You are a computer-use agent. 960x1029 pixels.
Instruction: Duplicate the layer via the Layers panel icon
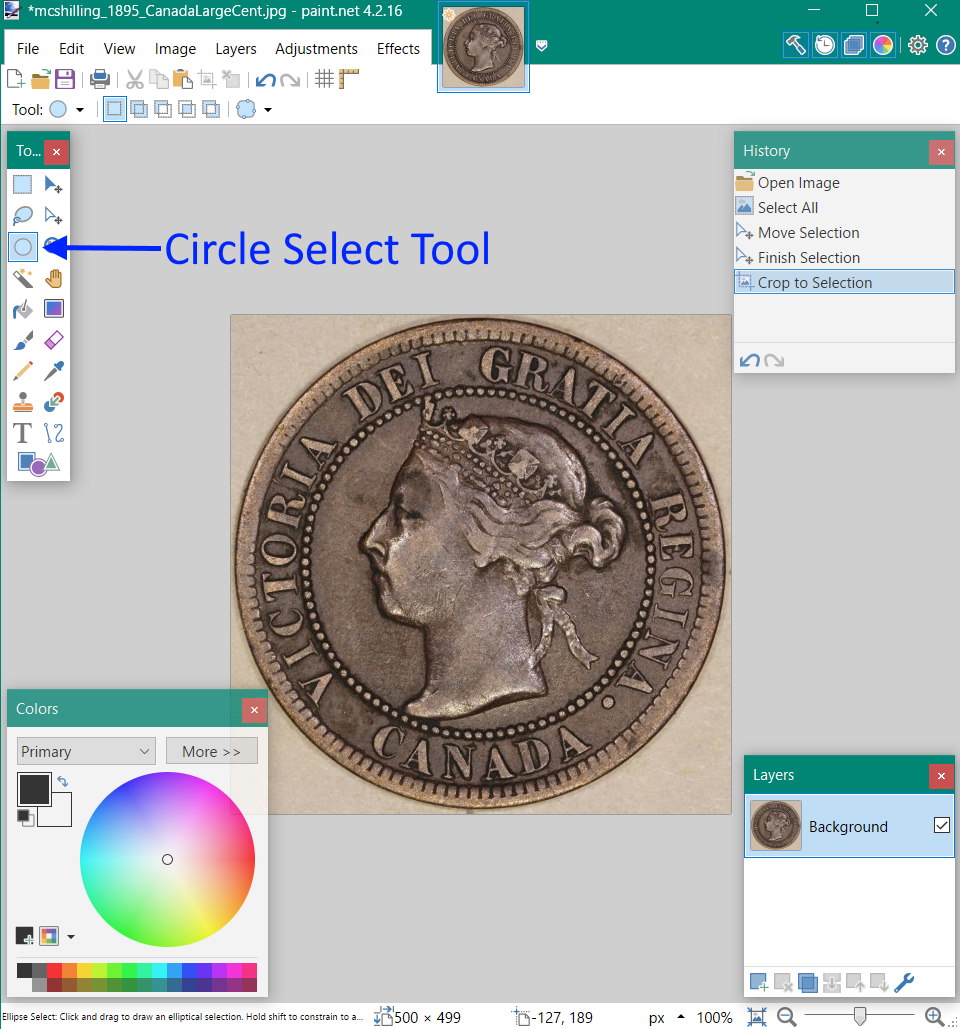pos(808,982)
